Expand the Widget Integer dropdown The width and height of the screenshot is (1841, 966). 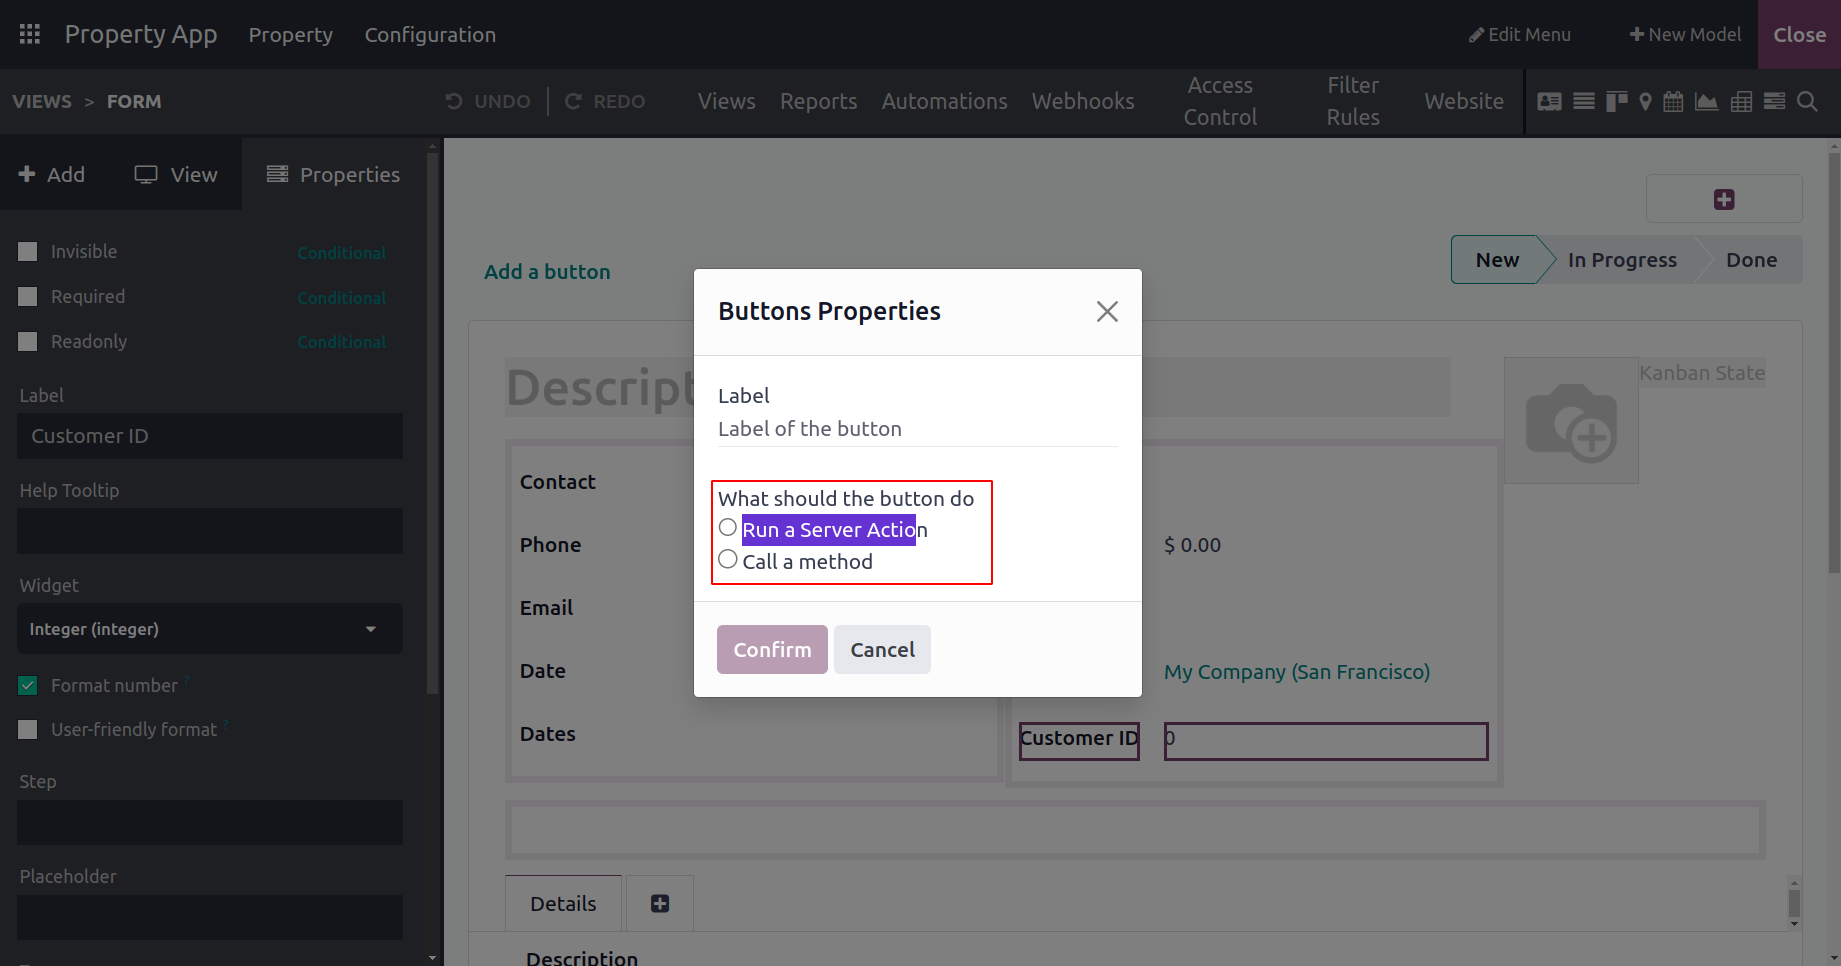pyautogui.click(x=210, y=629)
